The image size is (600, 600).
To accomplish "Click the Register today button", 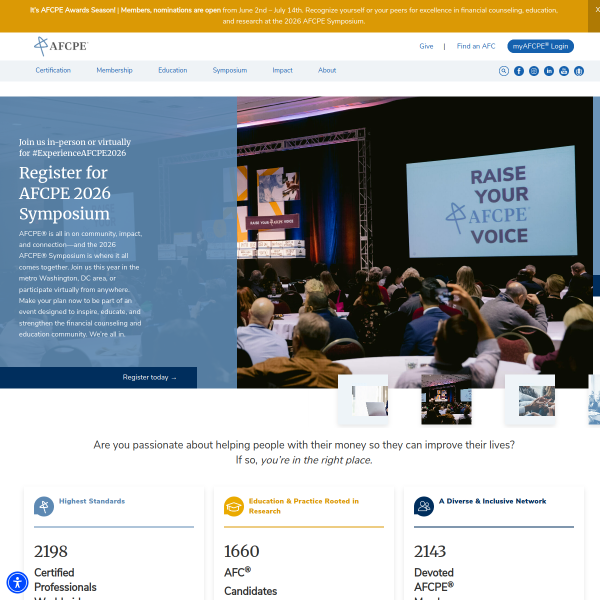I will pos(98,377).
